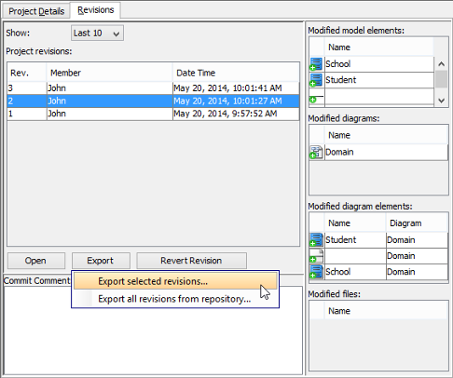Switch to the Project Details tab
453x378 pixels.
coord(36,11)
